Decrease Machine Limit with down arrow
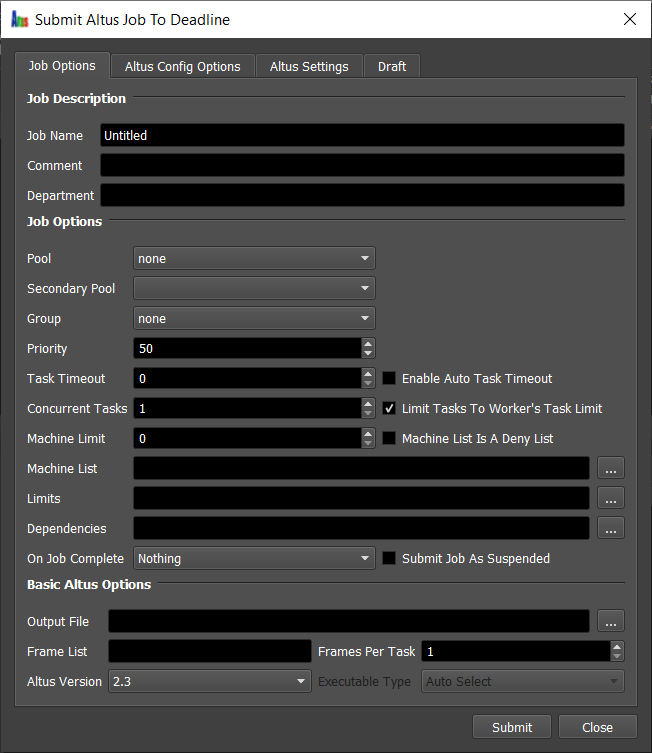 click(368, 443)
